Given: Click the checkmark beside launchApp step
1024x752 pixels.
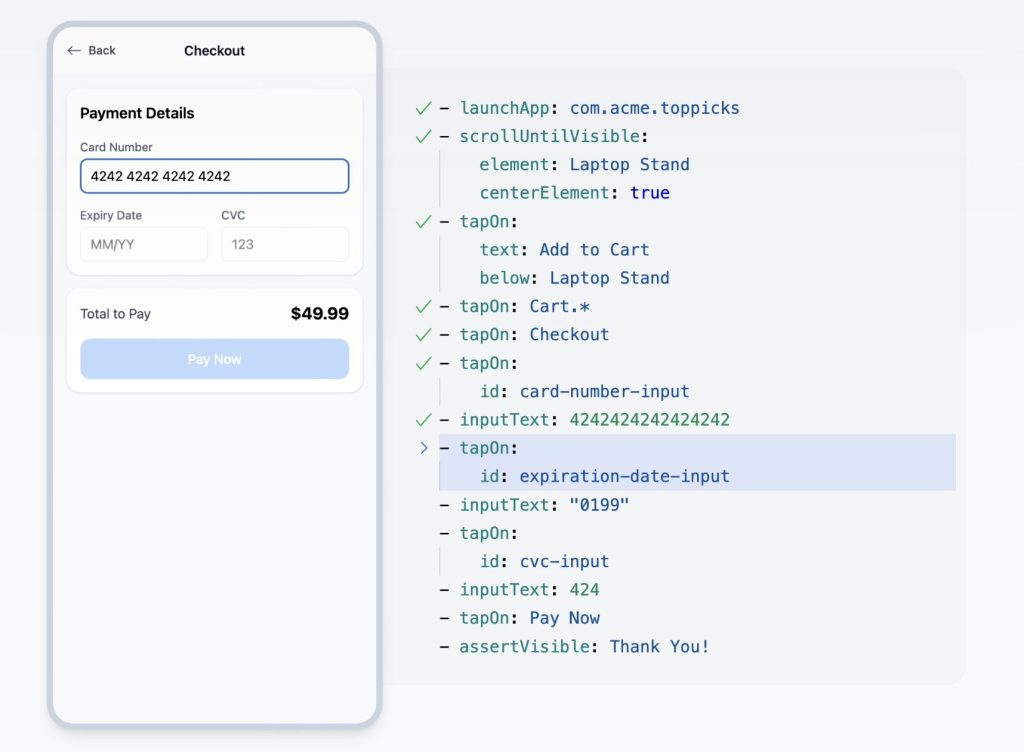Looking at the screenshot, I should coord(423,108).
